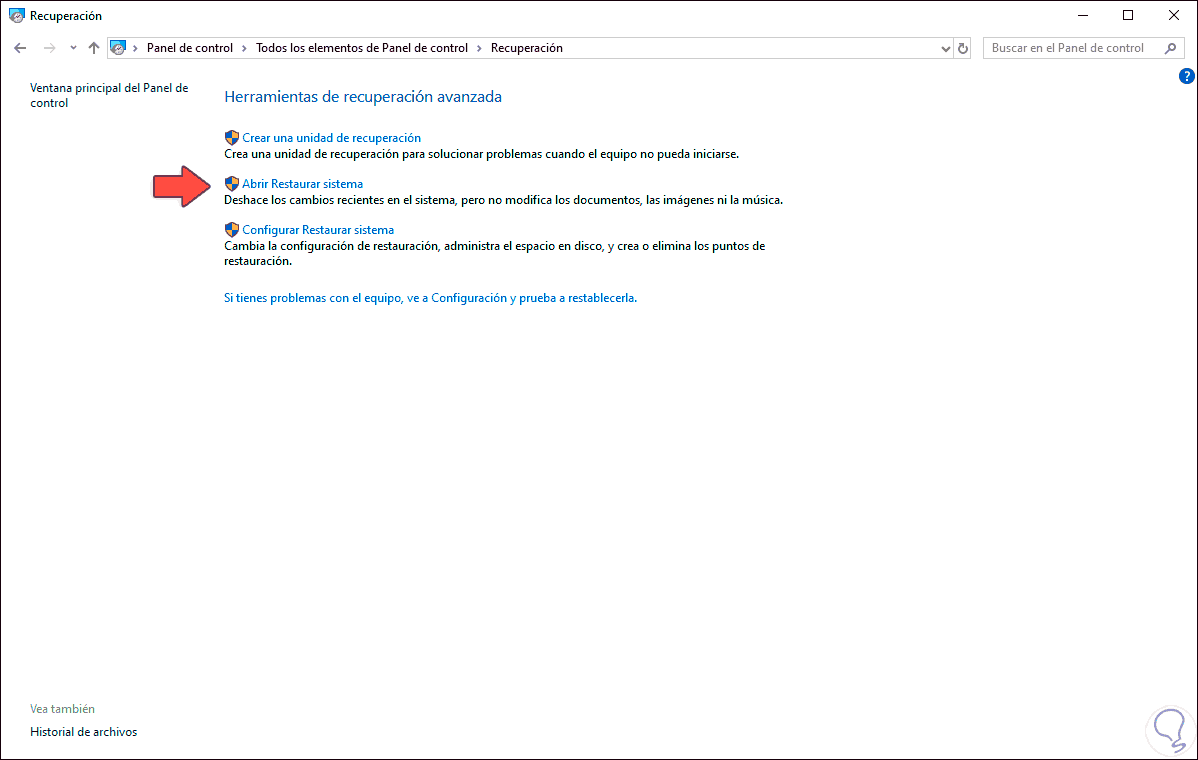Open Historial de archivos
Viewport: 1198px width, 760px height.
pyautogui.click(x=83, y=731)
